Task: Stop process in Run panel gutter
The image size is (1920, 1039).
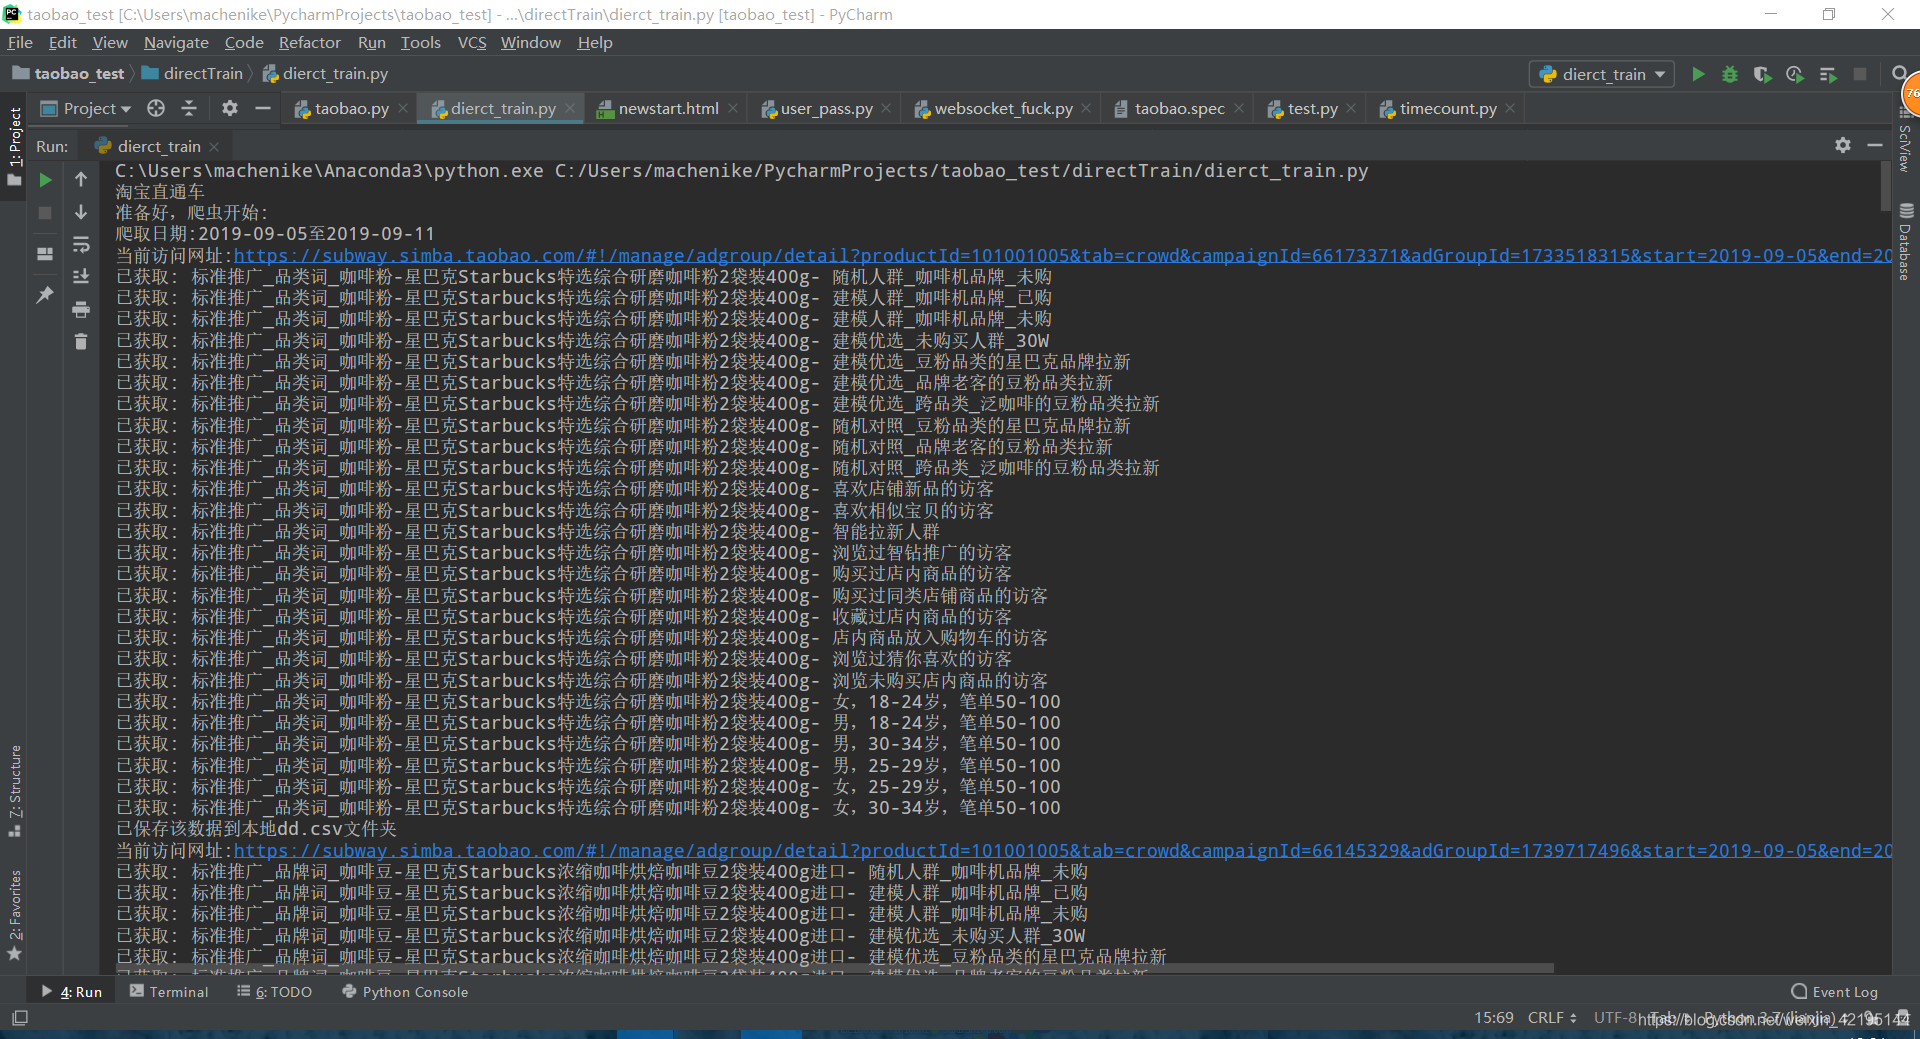Action: click(45, 212)
